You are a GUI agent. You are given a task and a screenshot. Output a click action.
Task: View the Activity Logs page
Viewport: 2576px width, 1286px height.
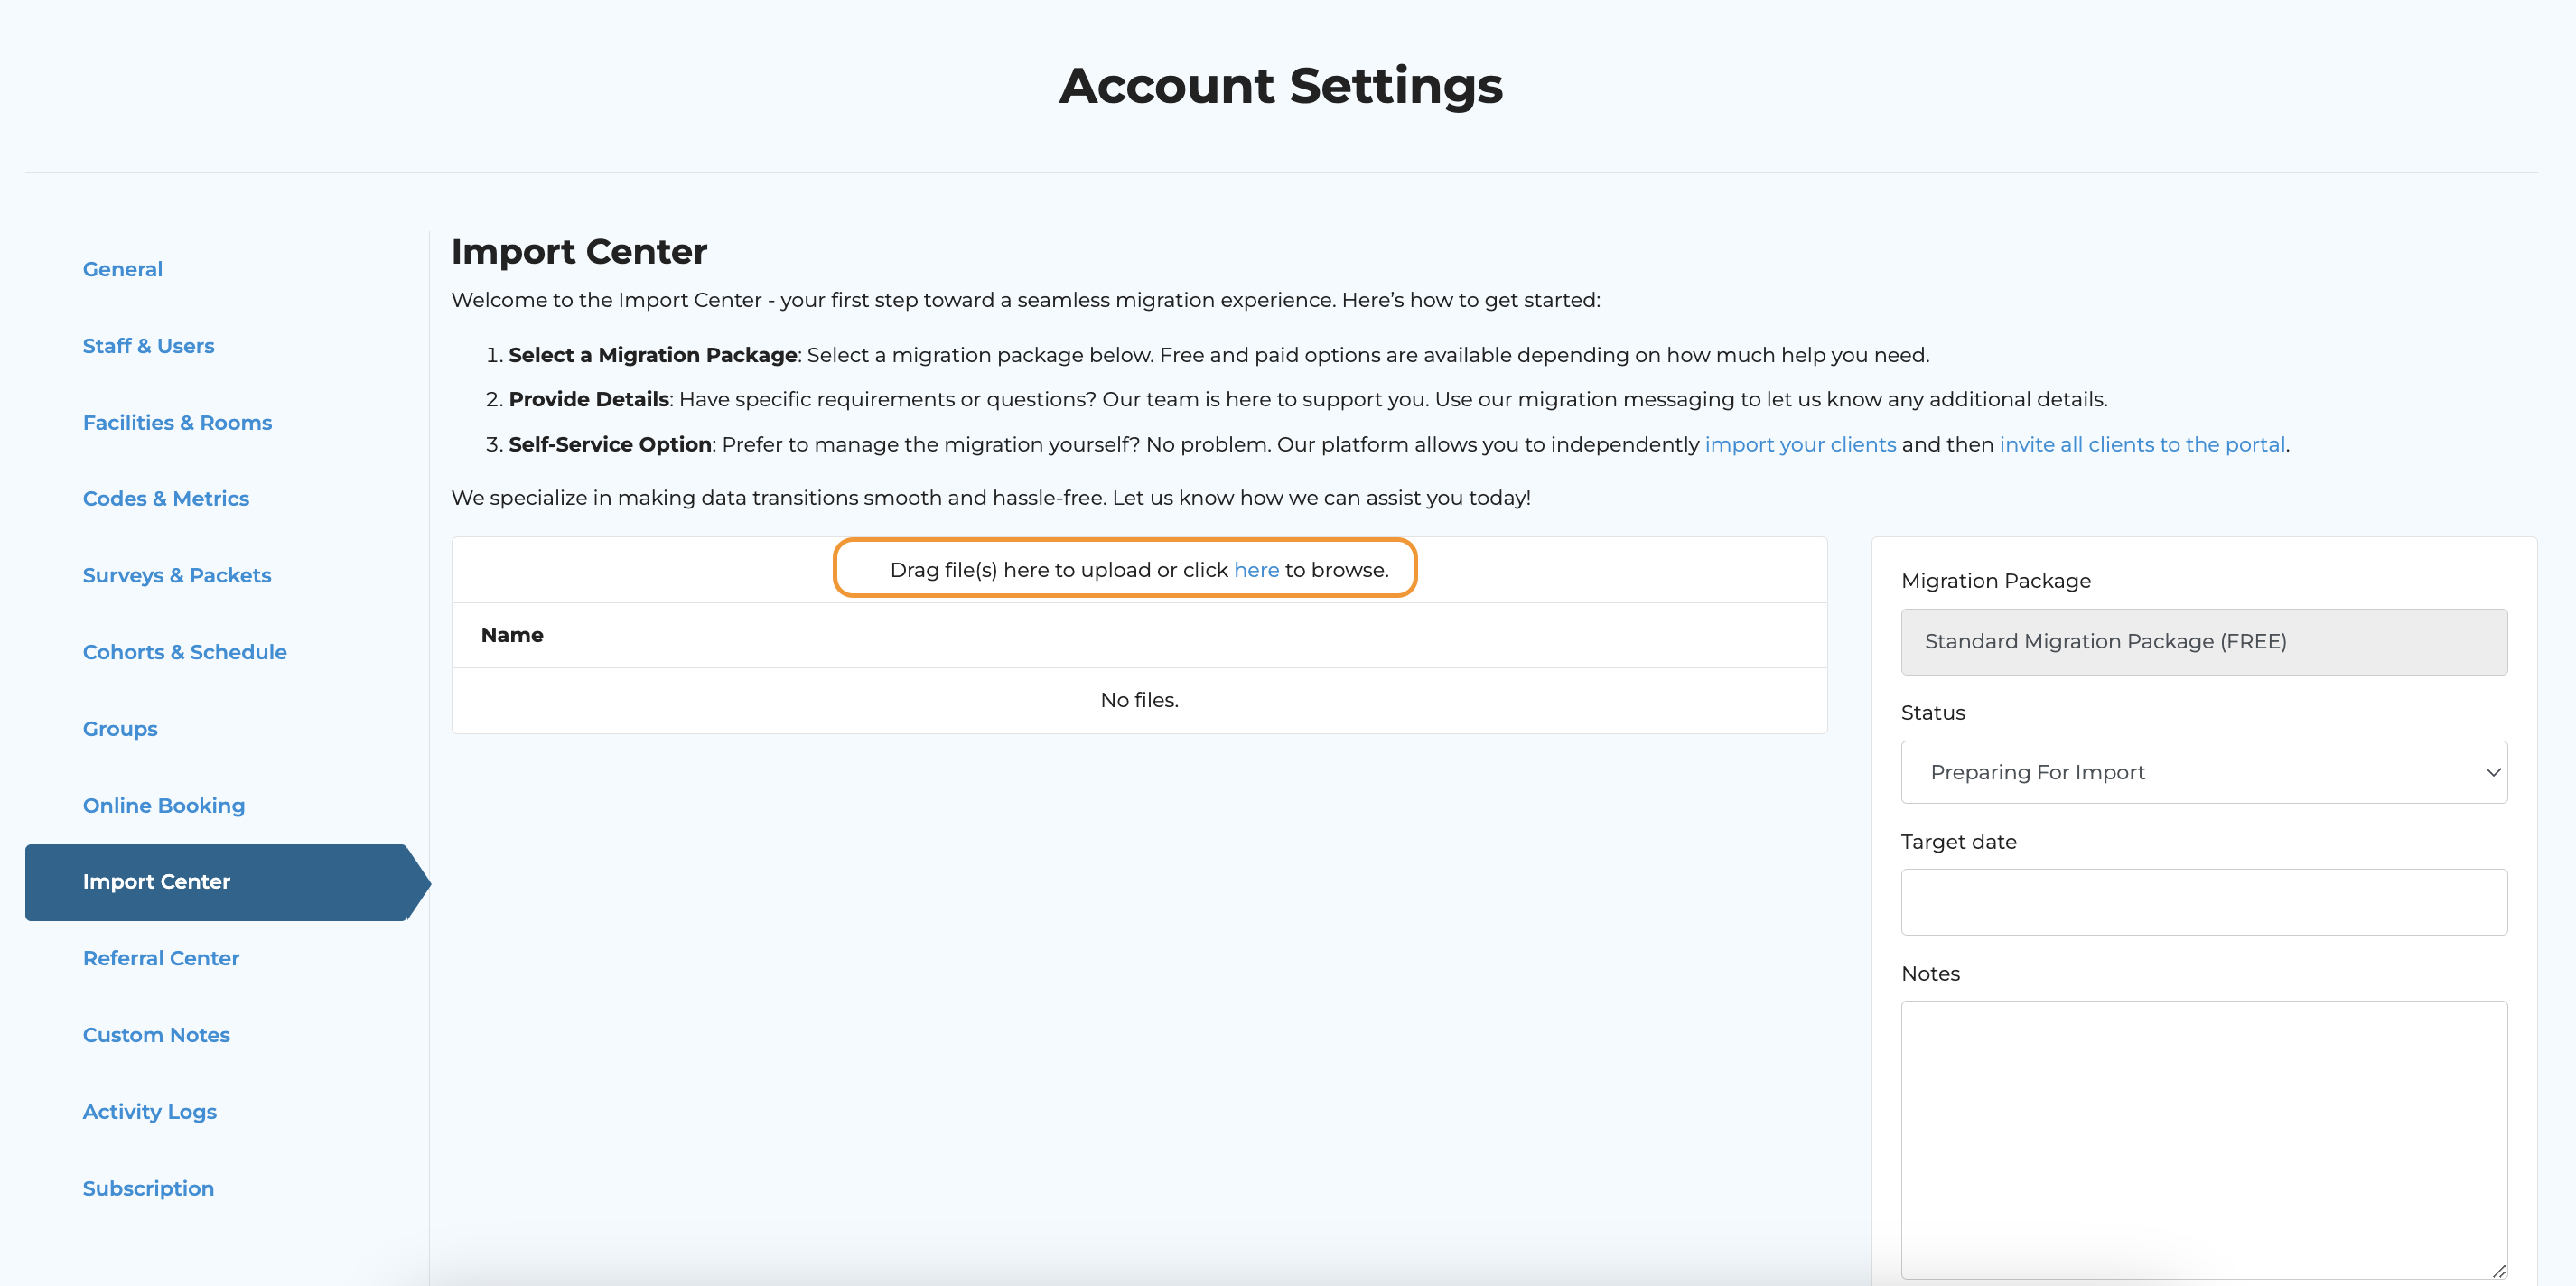point(149,1111)
